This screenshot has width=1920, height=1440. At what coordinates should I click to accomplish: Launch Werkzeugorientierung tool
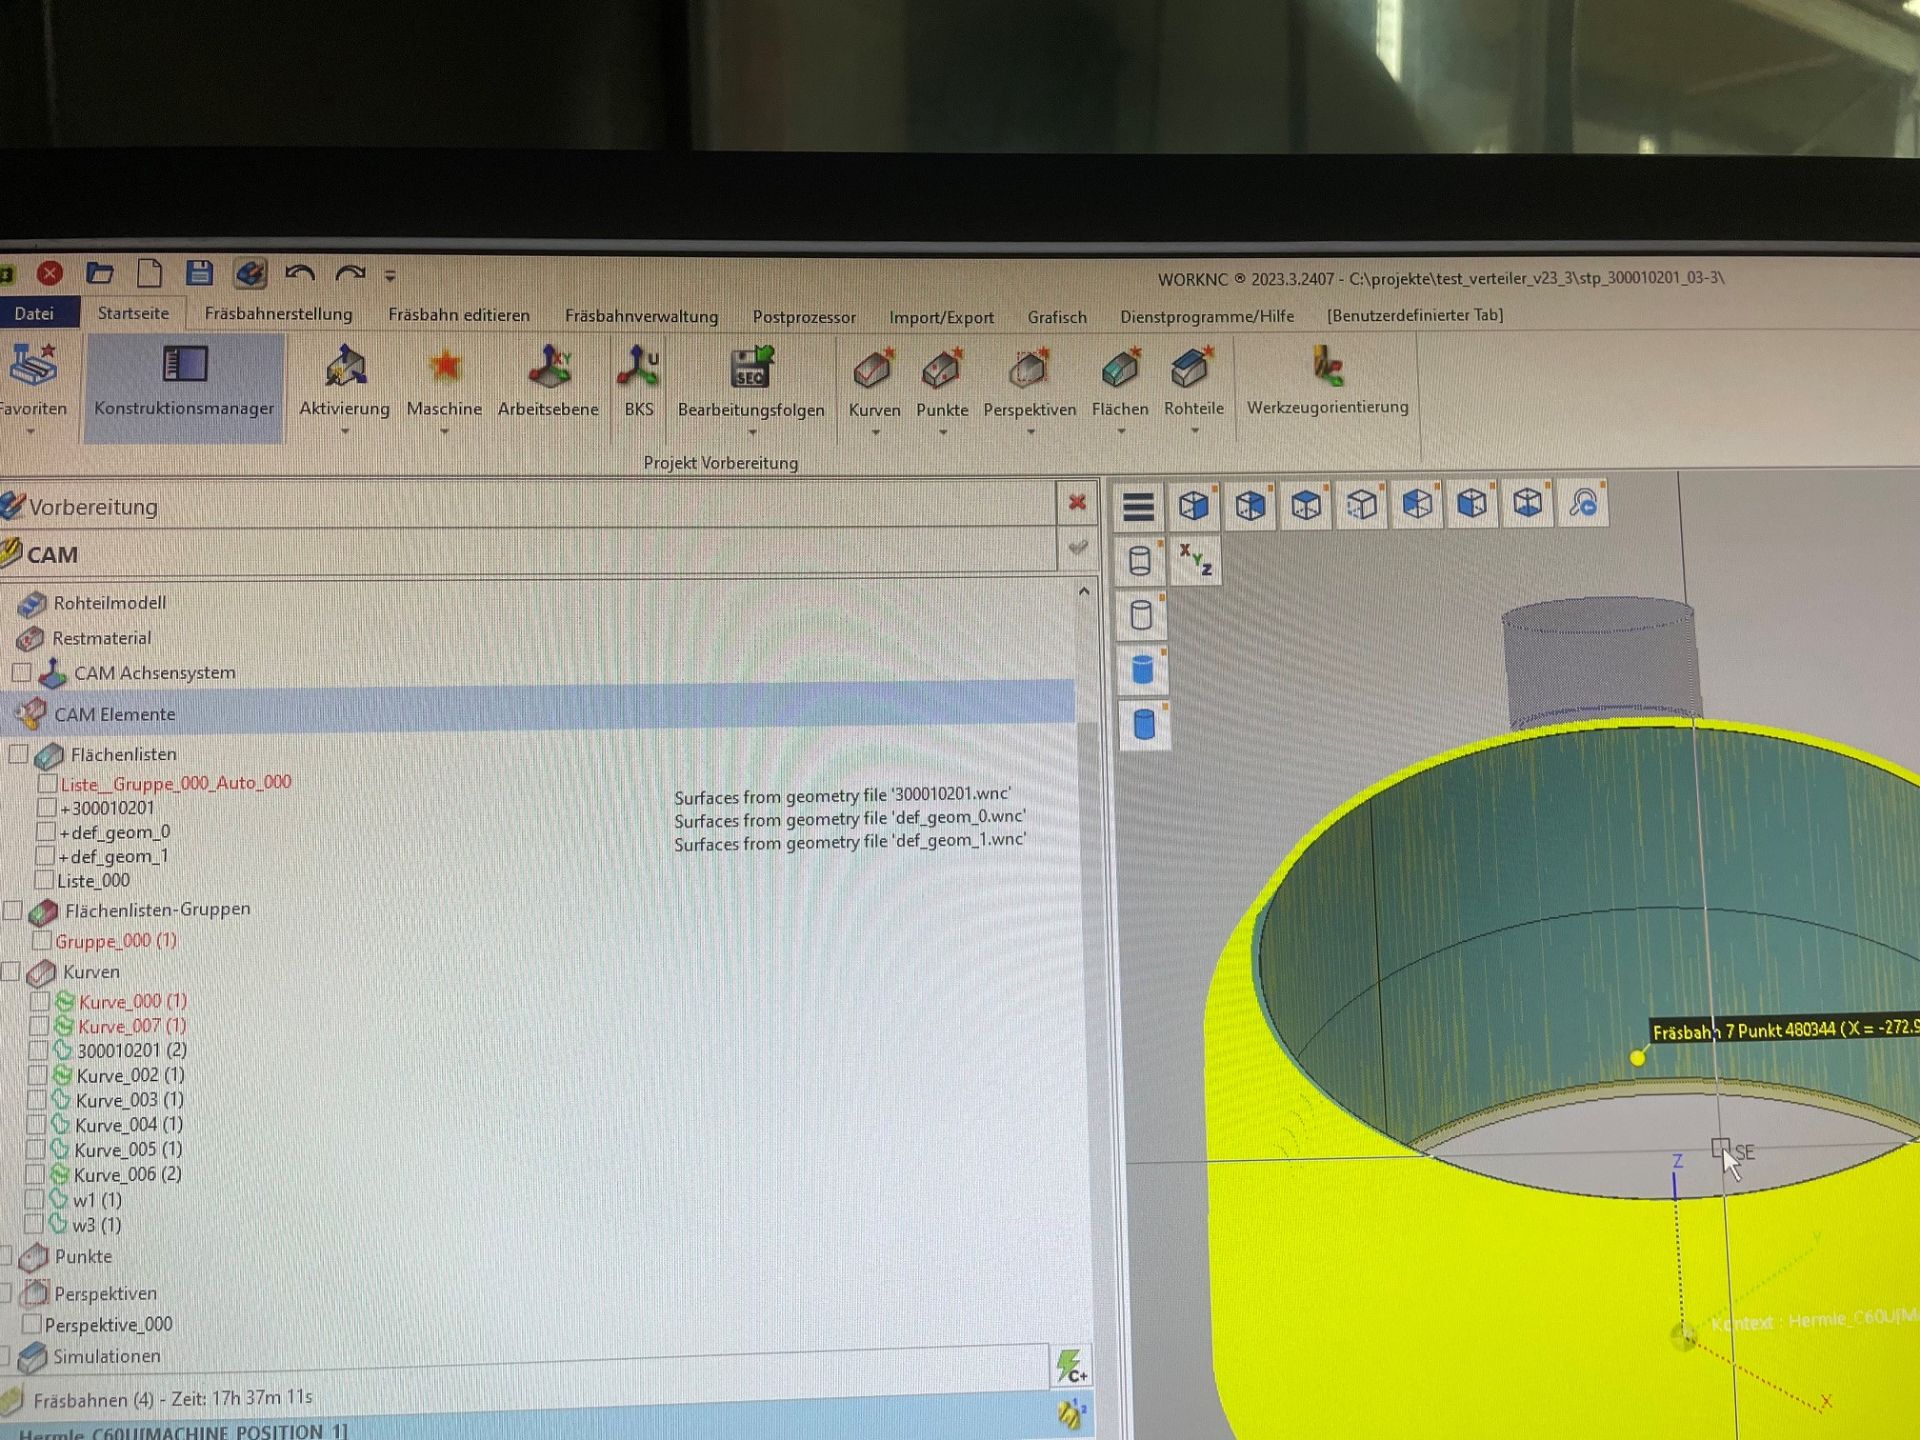pyautogui.click(x=1327, y=367)
